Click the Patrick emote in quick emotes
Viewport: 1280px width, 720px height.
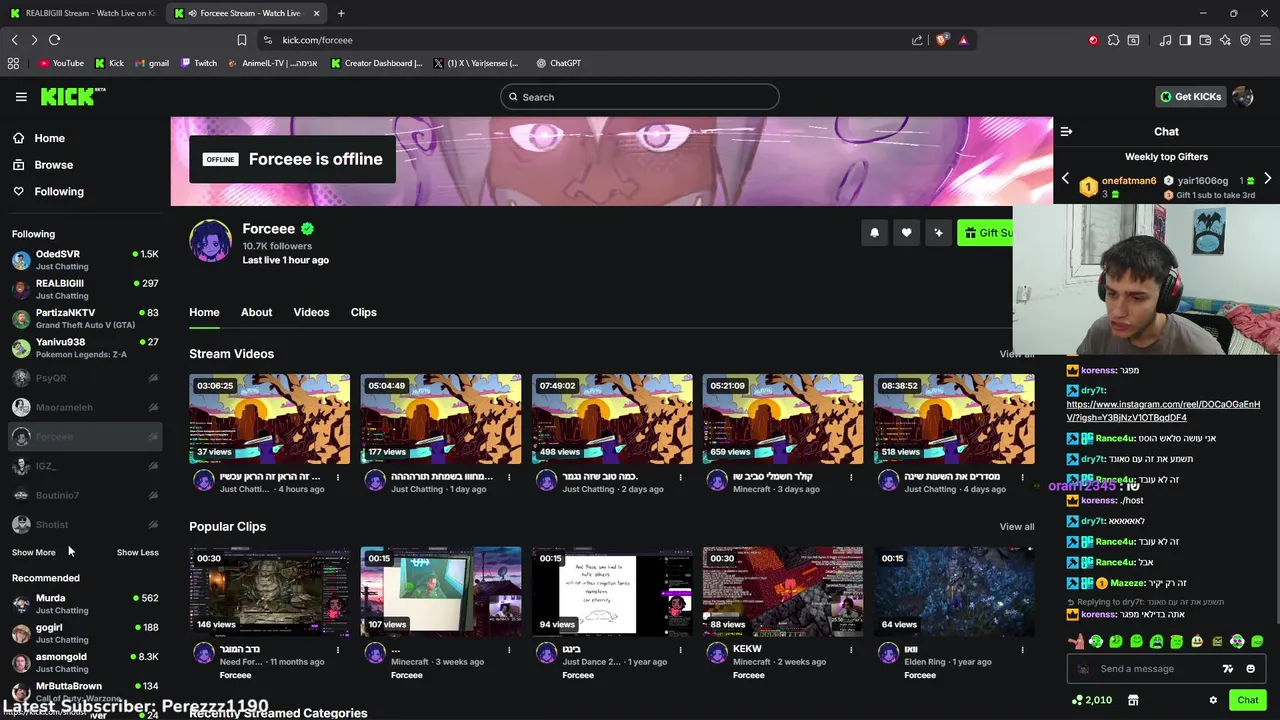click(x=1076, y=642)
